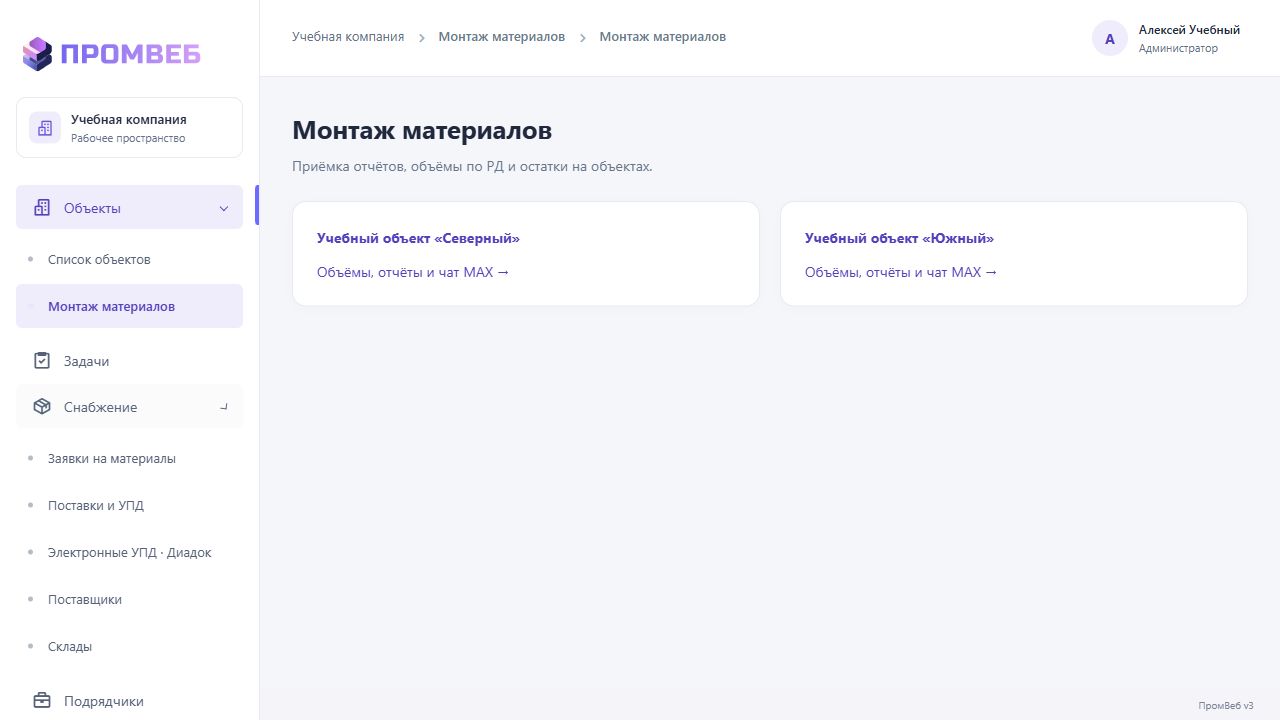Open the Учебный объект «Южный» card title

(899, 239)
